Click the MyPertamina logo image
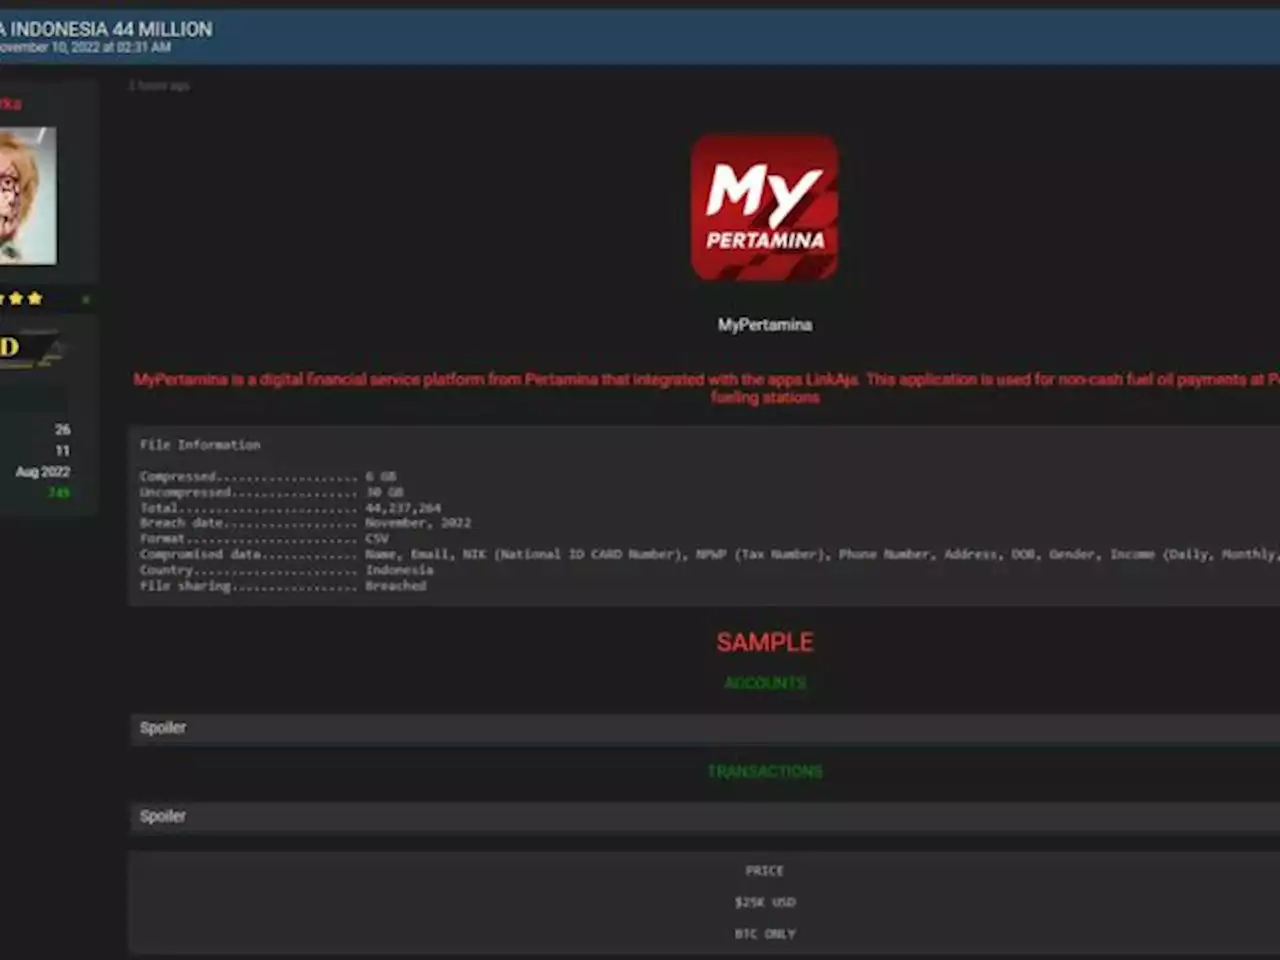This screenshot has height=960, width=1280. pos(765,208)
